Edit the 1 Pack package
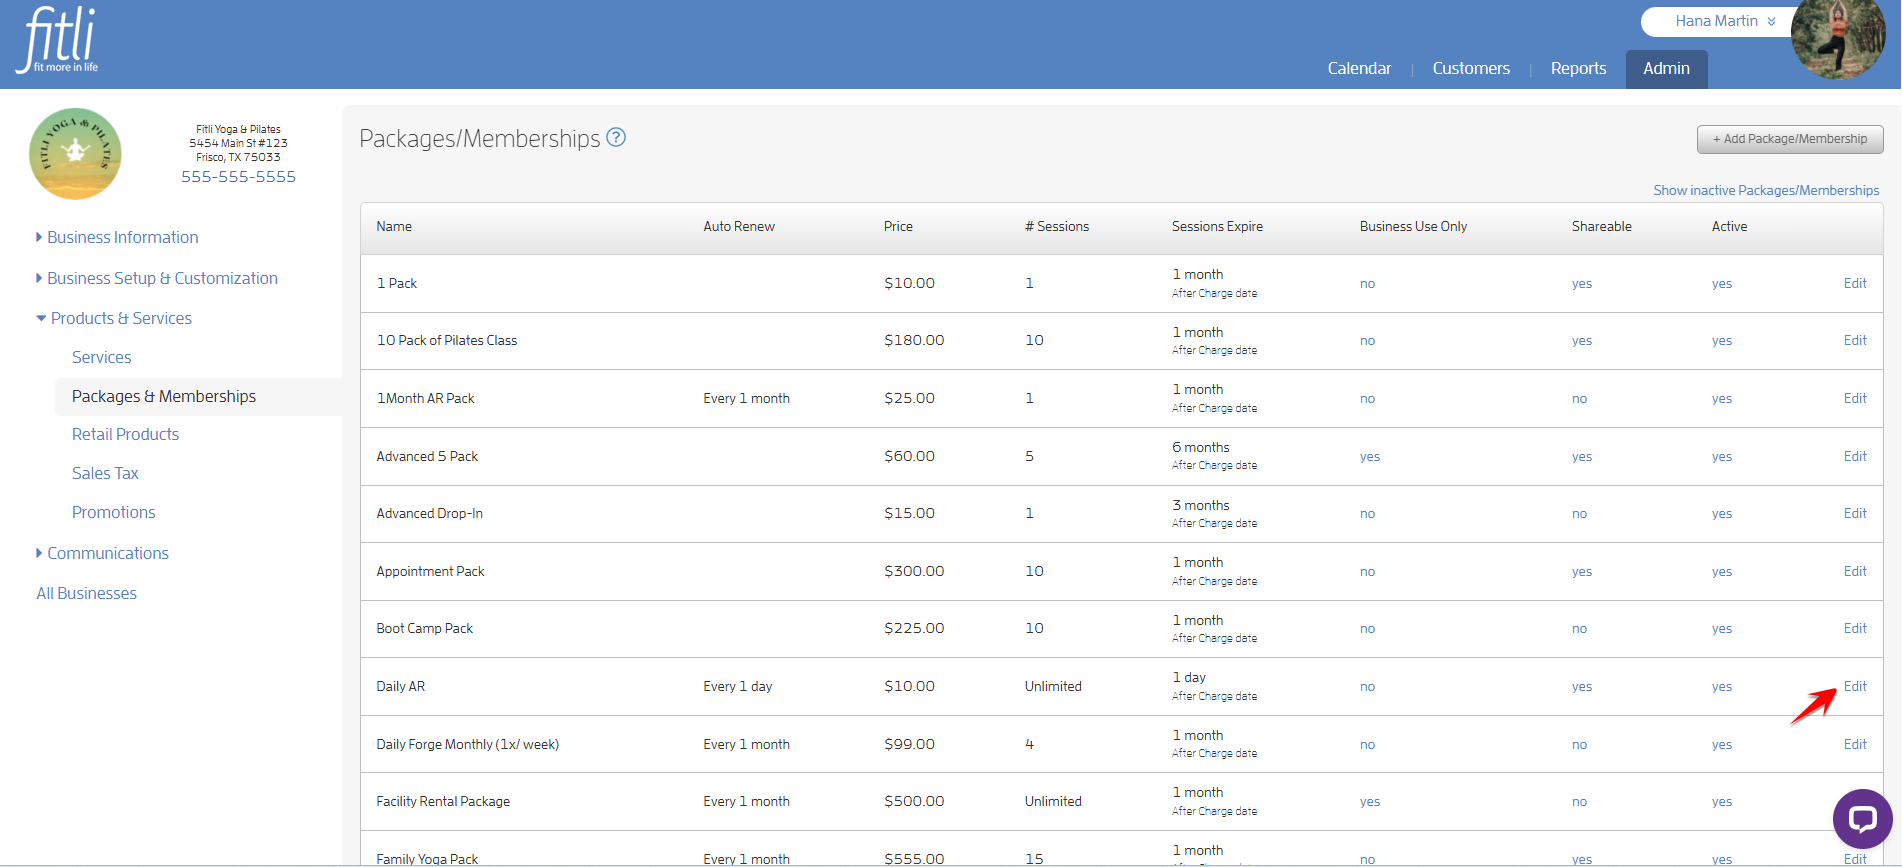The height and width of the screenshot is (867, 1902). 1855,283
